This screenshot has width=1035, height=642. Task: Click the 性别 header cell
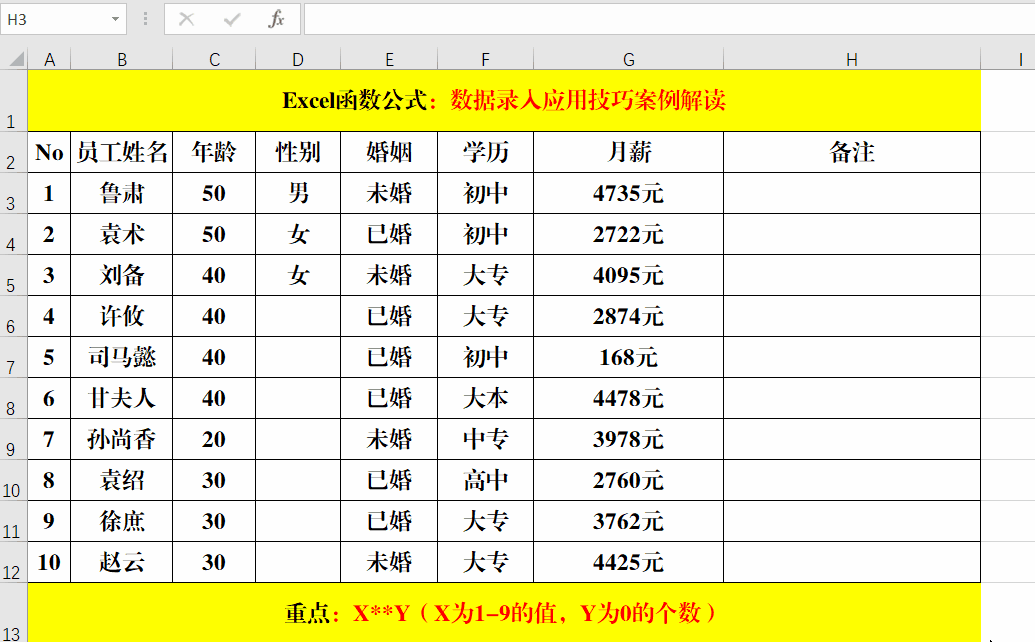click(298, 152)
